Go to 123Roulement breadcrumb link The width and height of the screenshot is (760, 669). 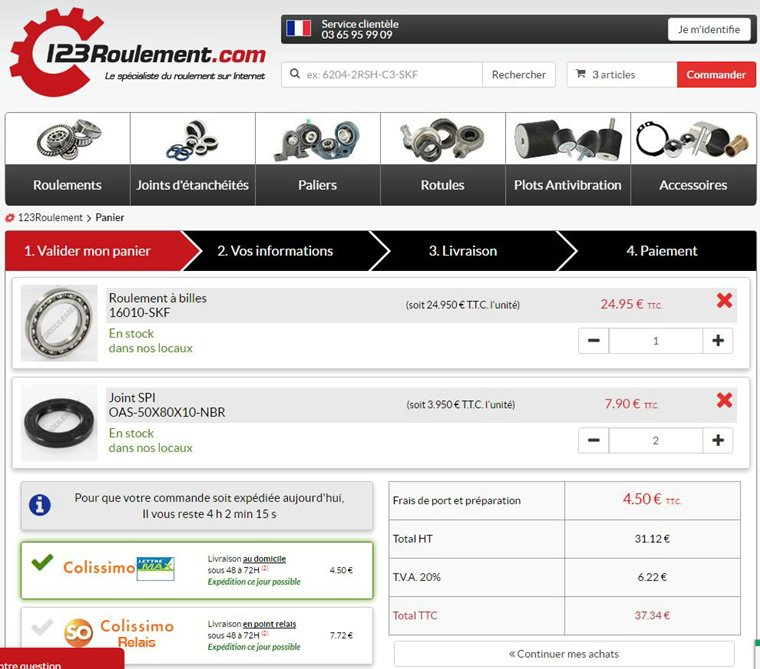(x=50, y=218)
